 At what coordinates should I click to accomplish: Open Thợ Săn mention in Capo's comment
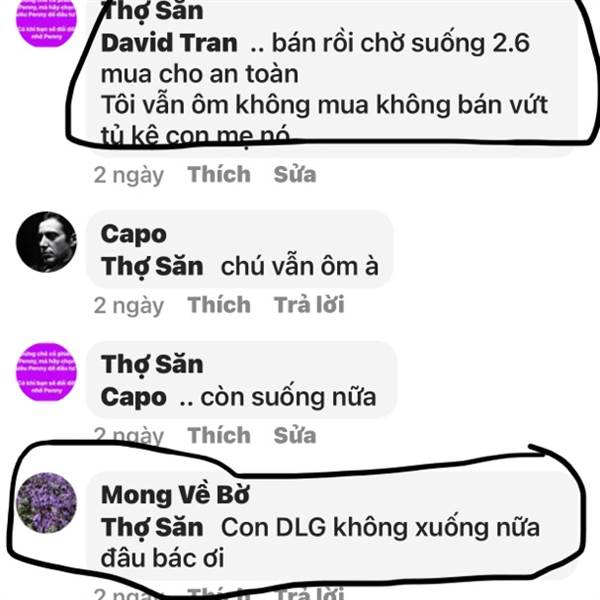pyautogui.click(x=152, y=266)
